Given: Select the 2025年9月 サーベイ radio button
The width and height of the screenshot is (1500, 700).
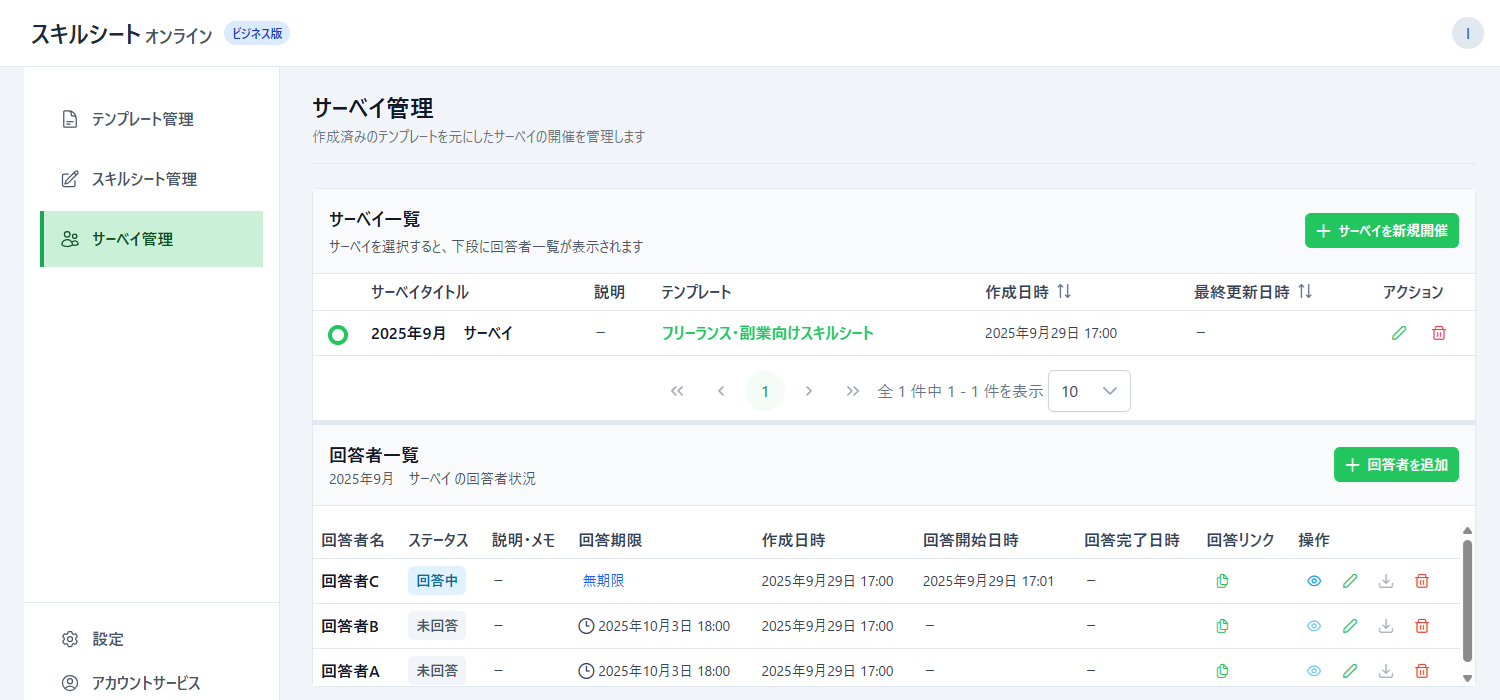Looking at the screenshot, I should coord(338,335).
